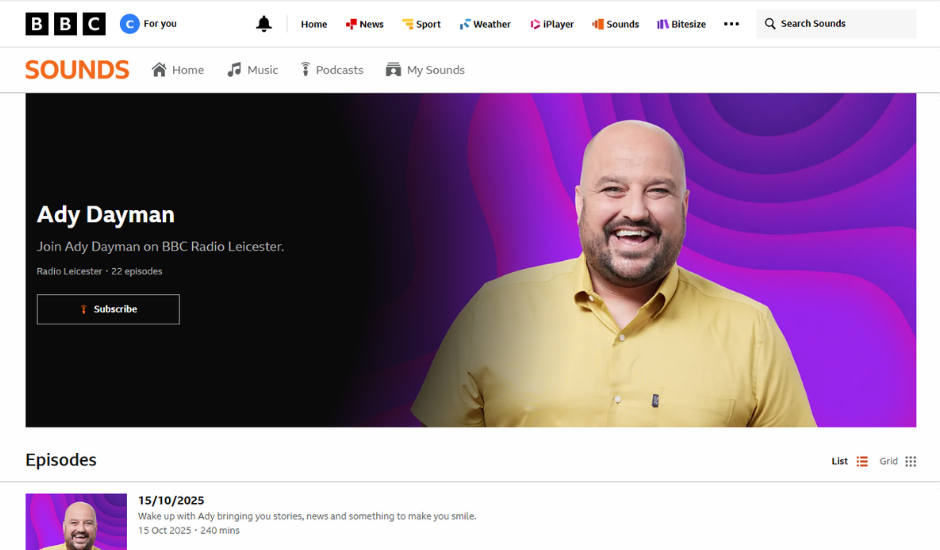Open BBC Weather
Screen dimensions: 940x550
pyautogui.click(x=485, y=24)
